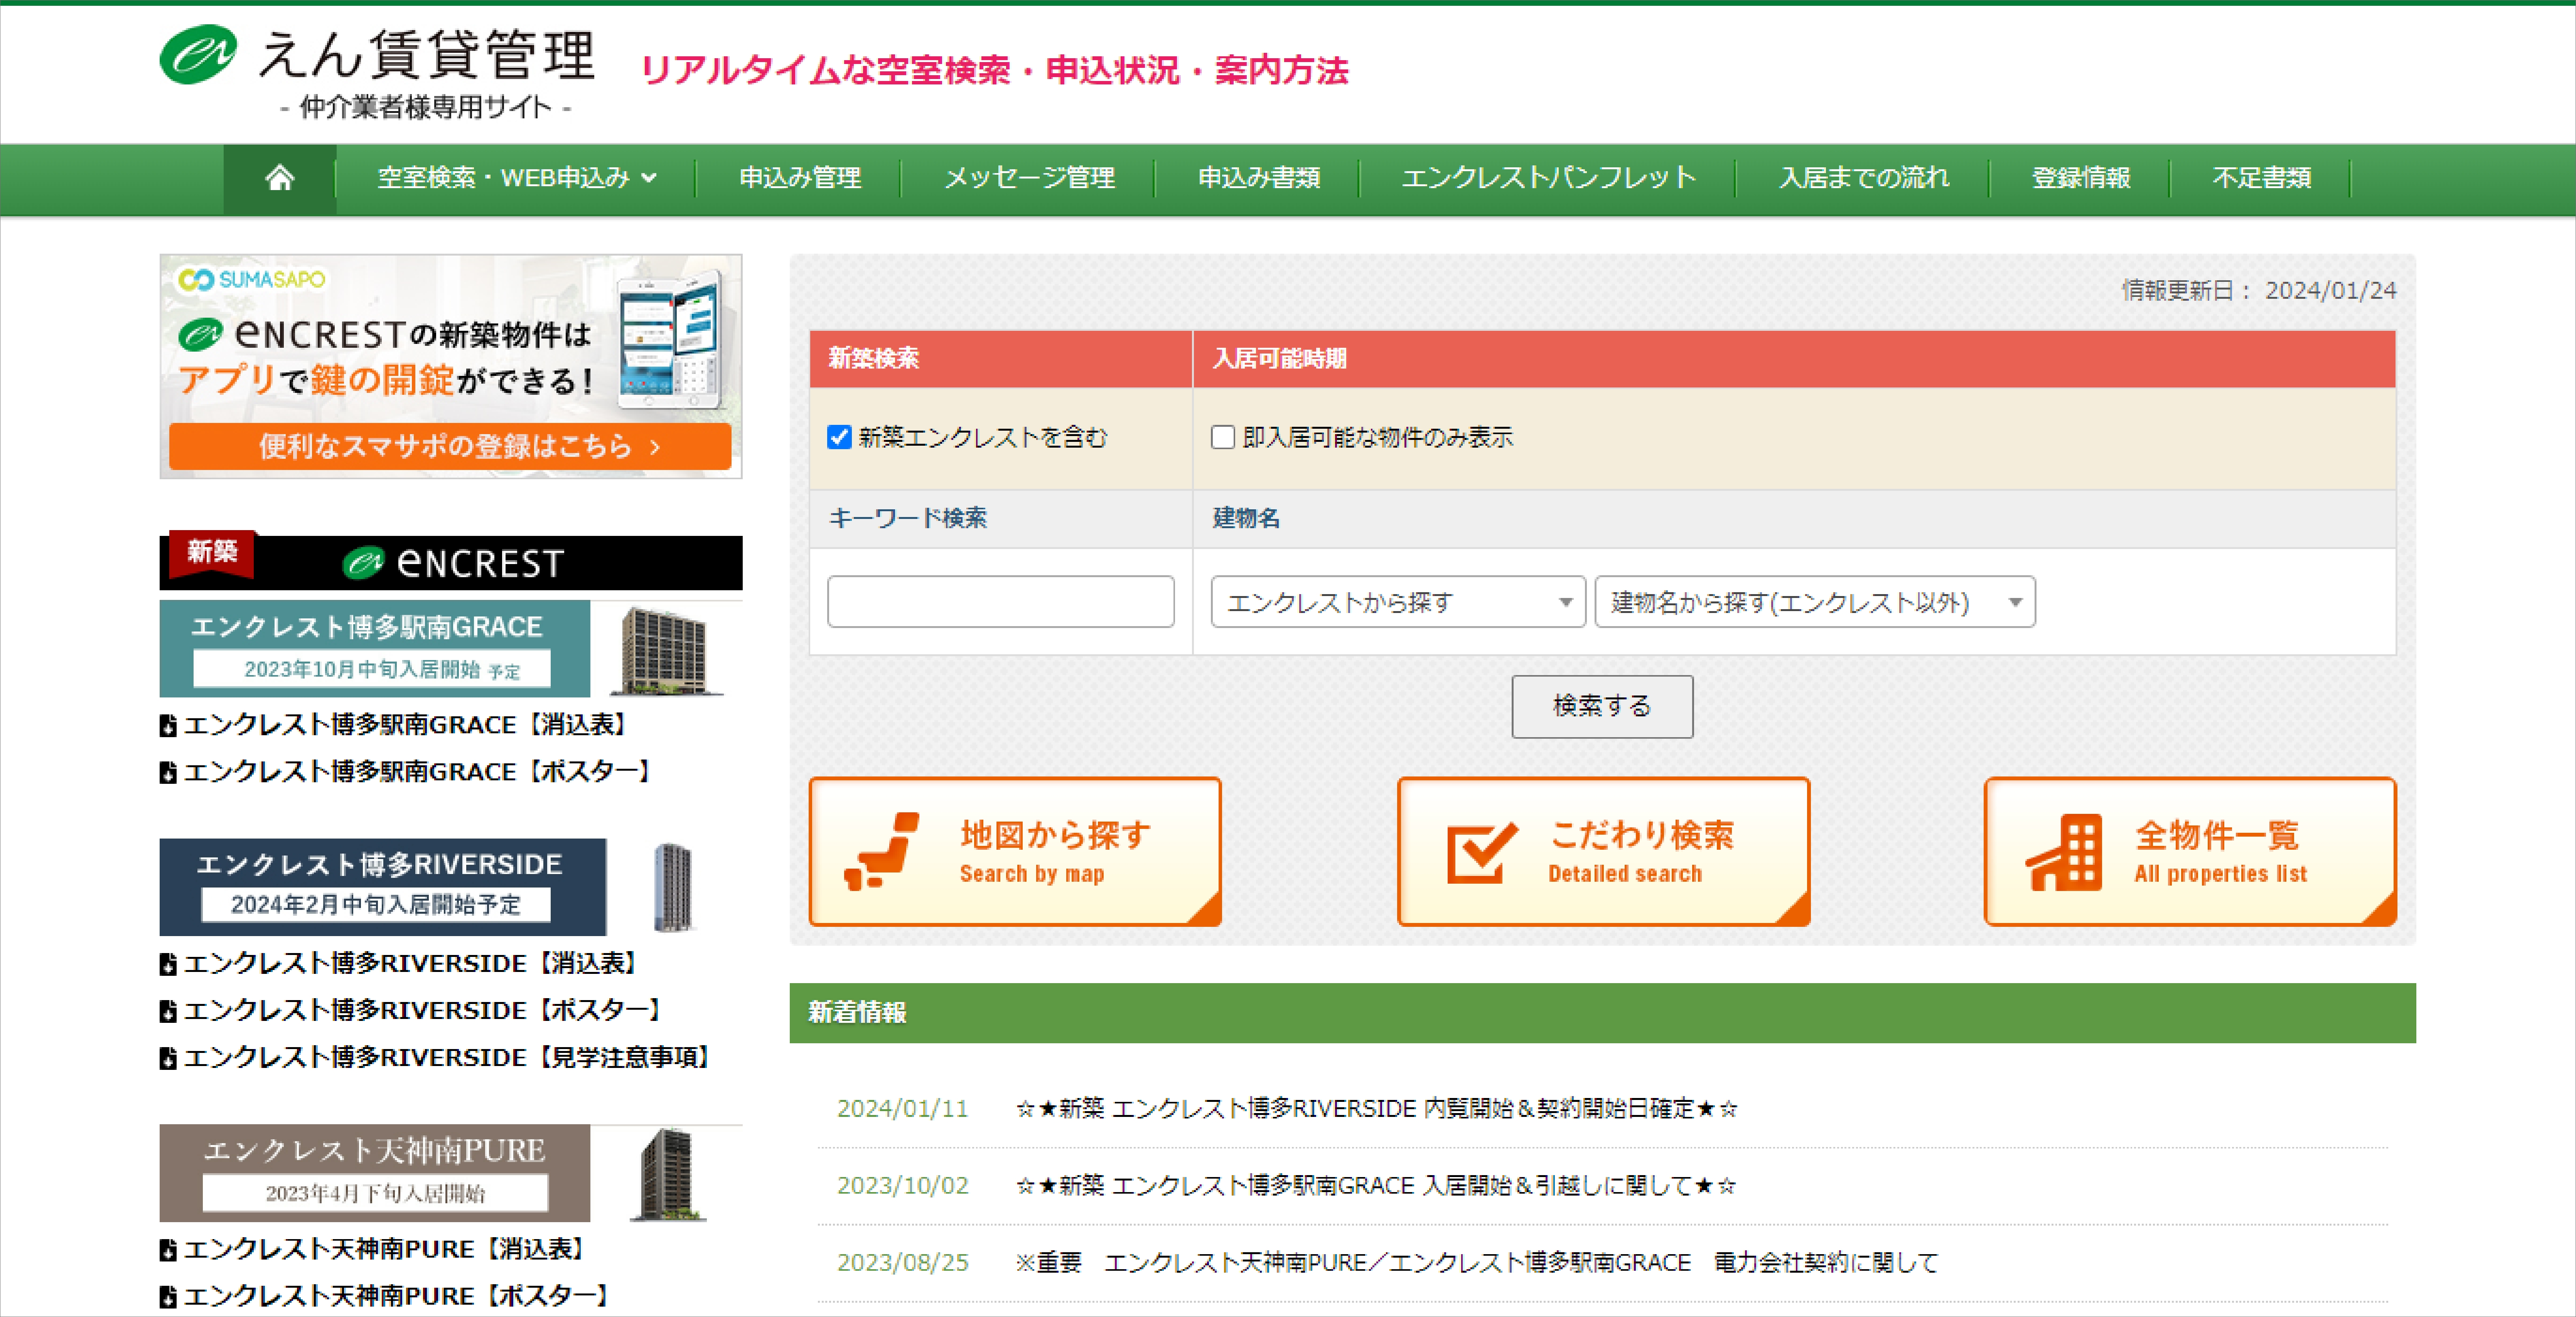Open 申込み書類 menu item
The width and height of the screenshot is (2576, 1317).
coord(1259,178)
